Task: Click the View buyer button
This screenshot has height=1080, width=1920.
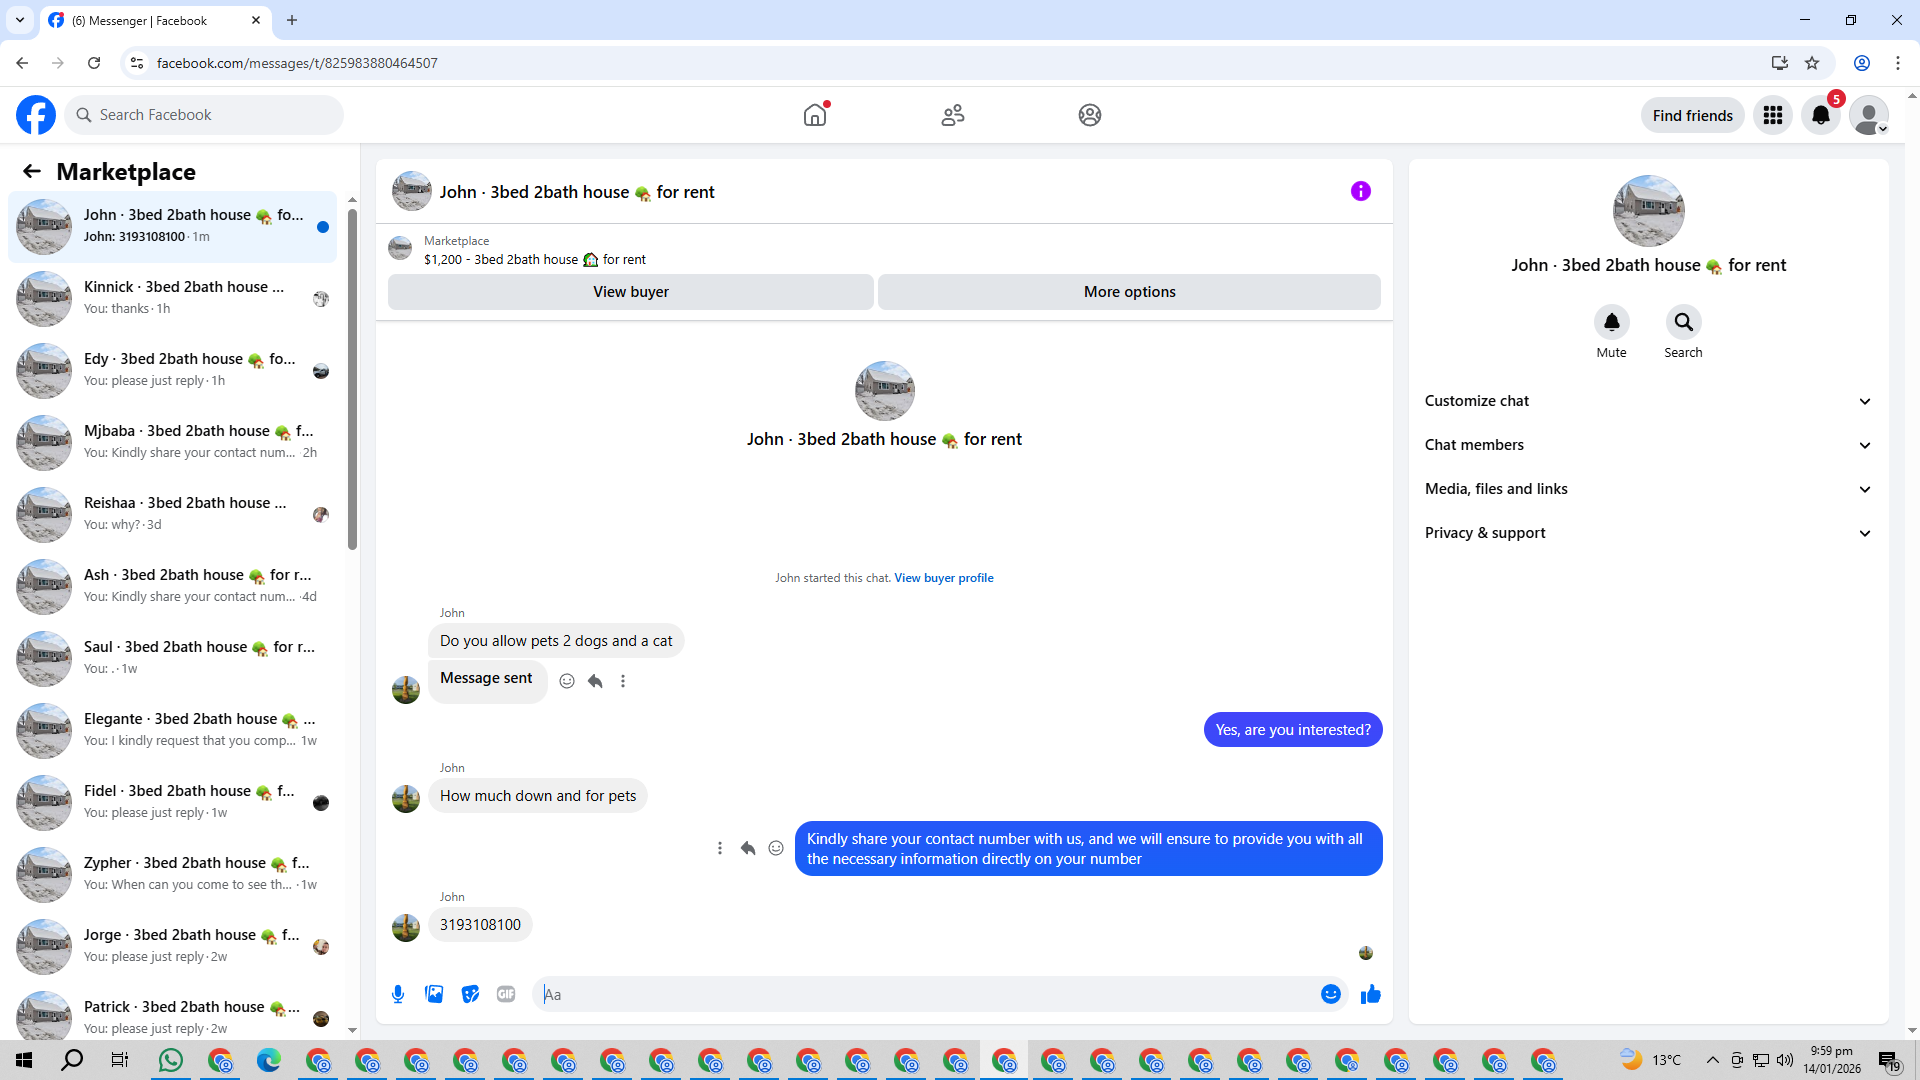Action: [x=630, y=292]
